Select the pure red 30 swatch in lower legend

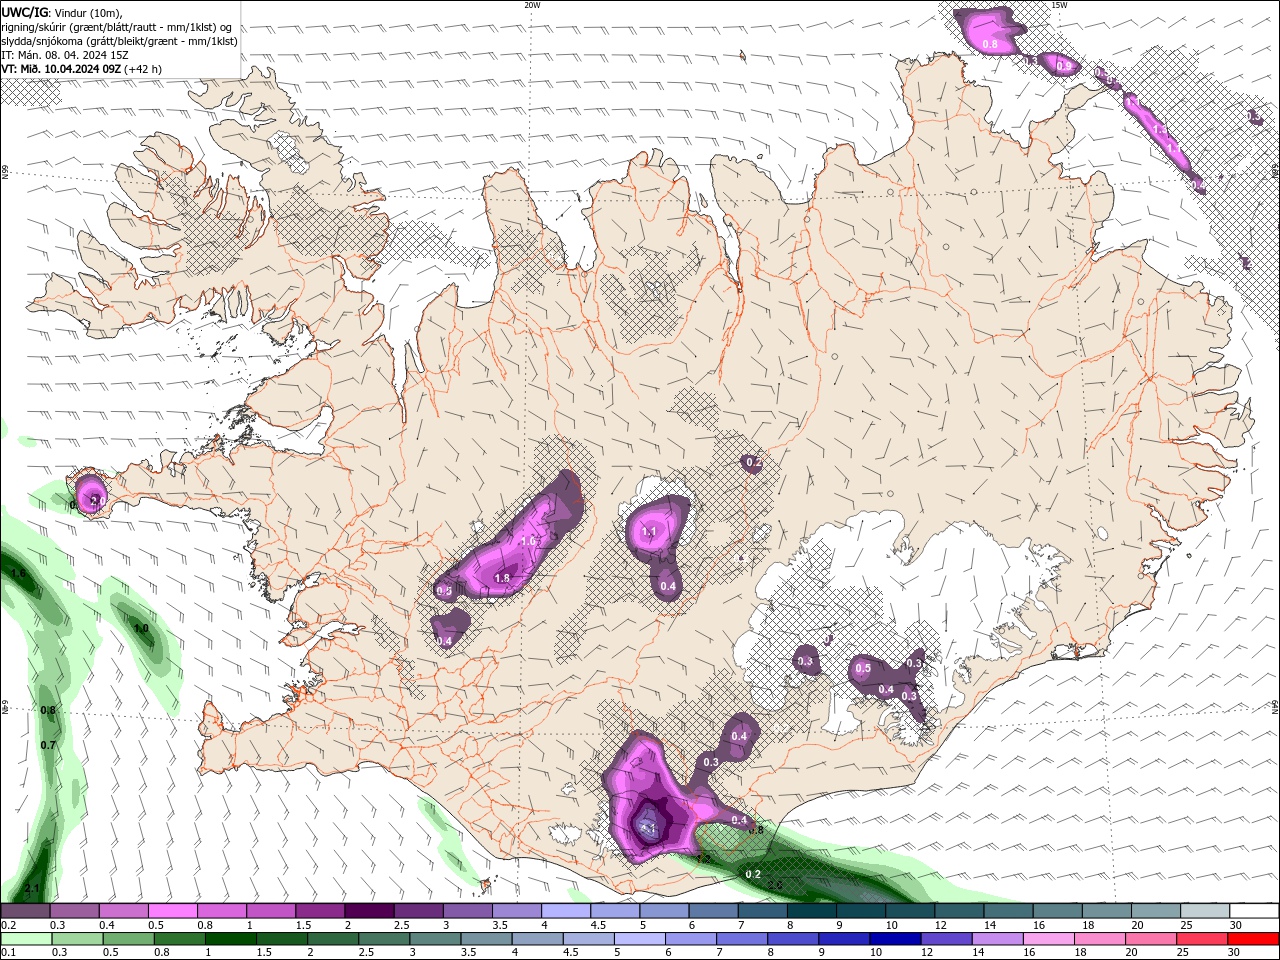pyautogui.click(x=1253, y=939)
